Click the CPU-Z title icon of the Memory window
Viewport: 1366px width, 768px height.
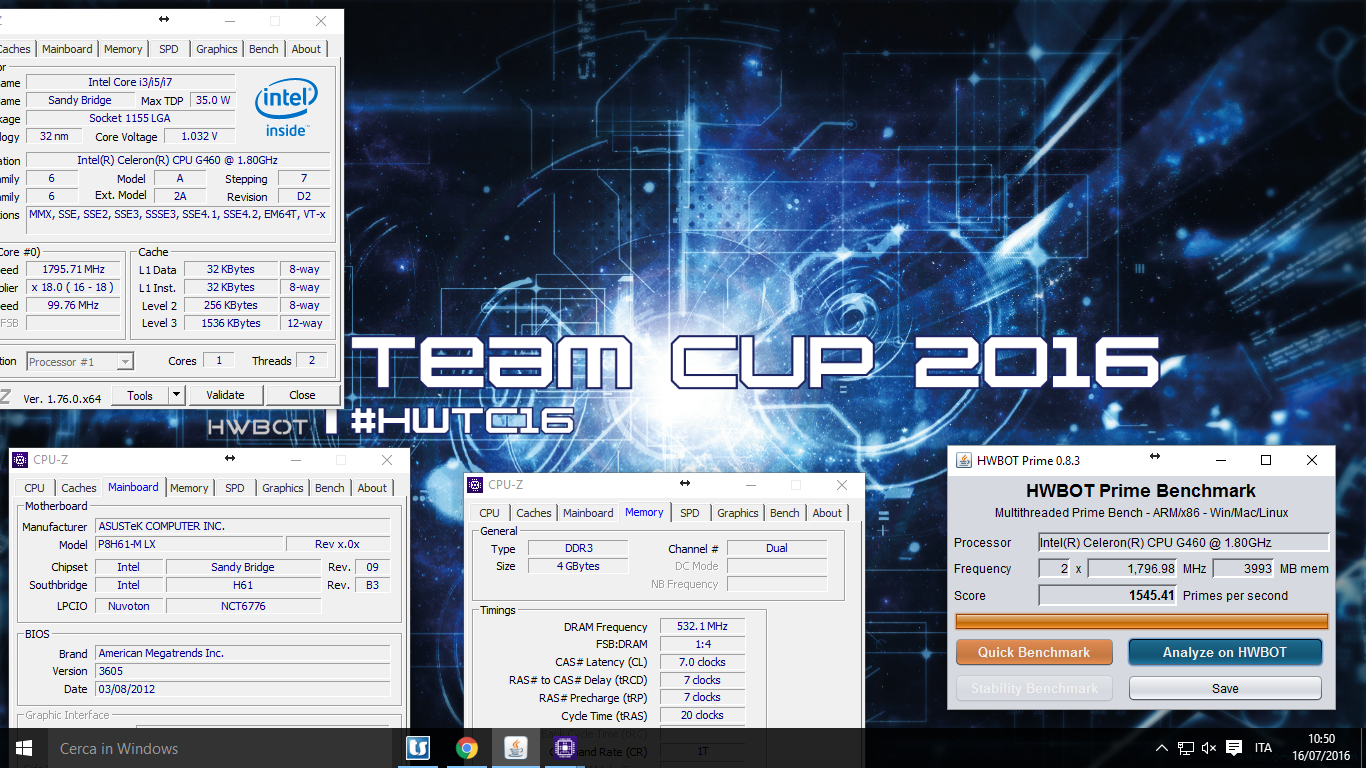[x=475, y=485]
